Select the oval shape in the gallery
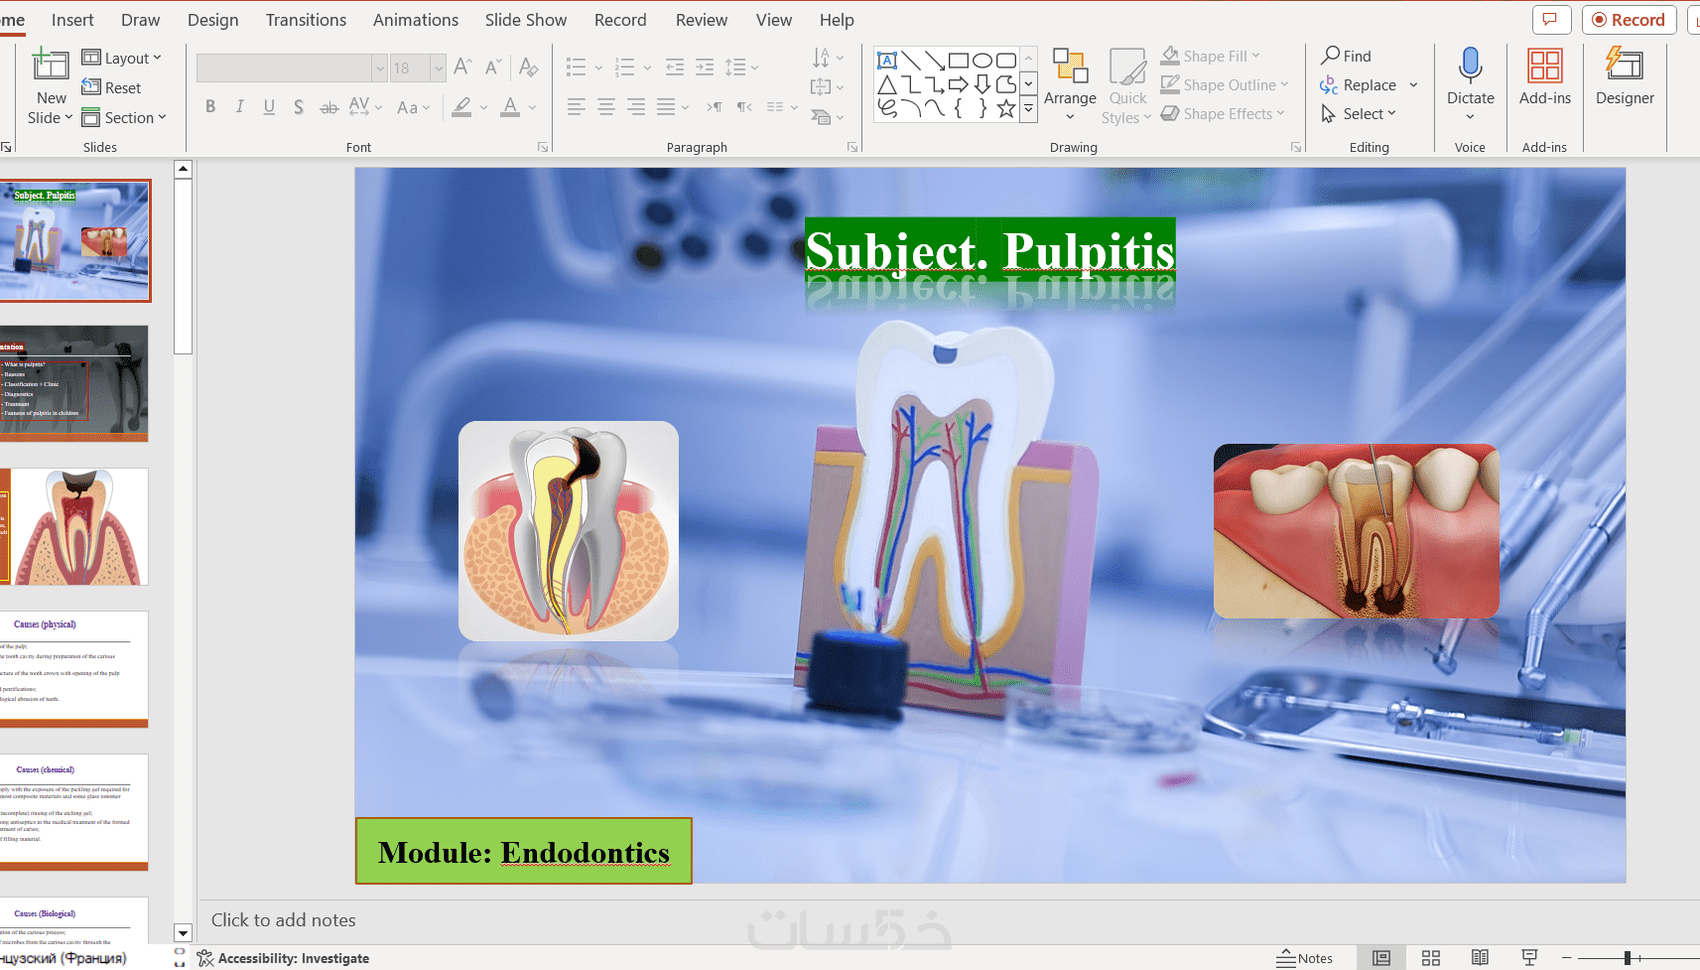1700x970 pixels. click(982, 60)
